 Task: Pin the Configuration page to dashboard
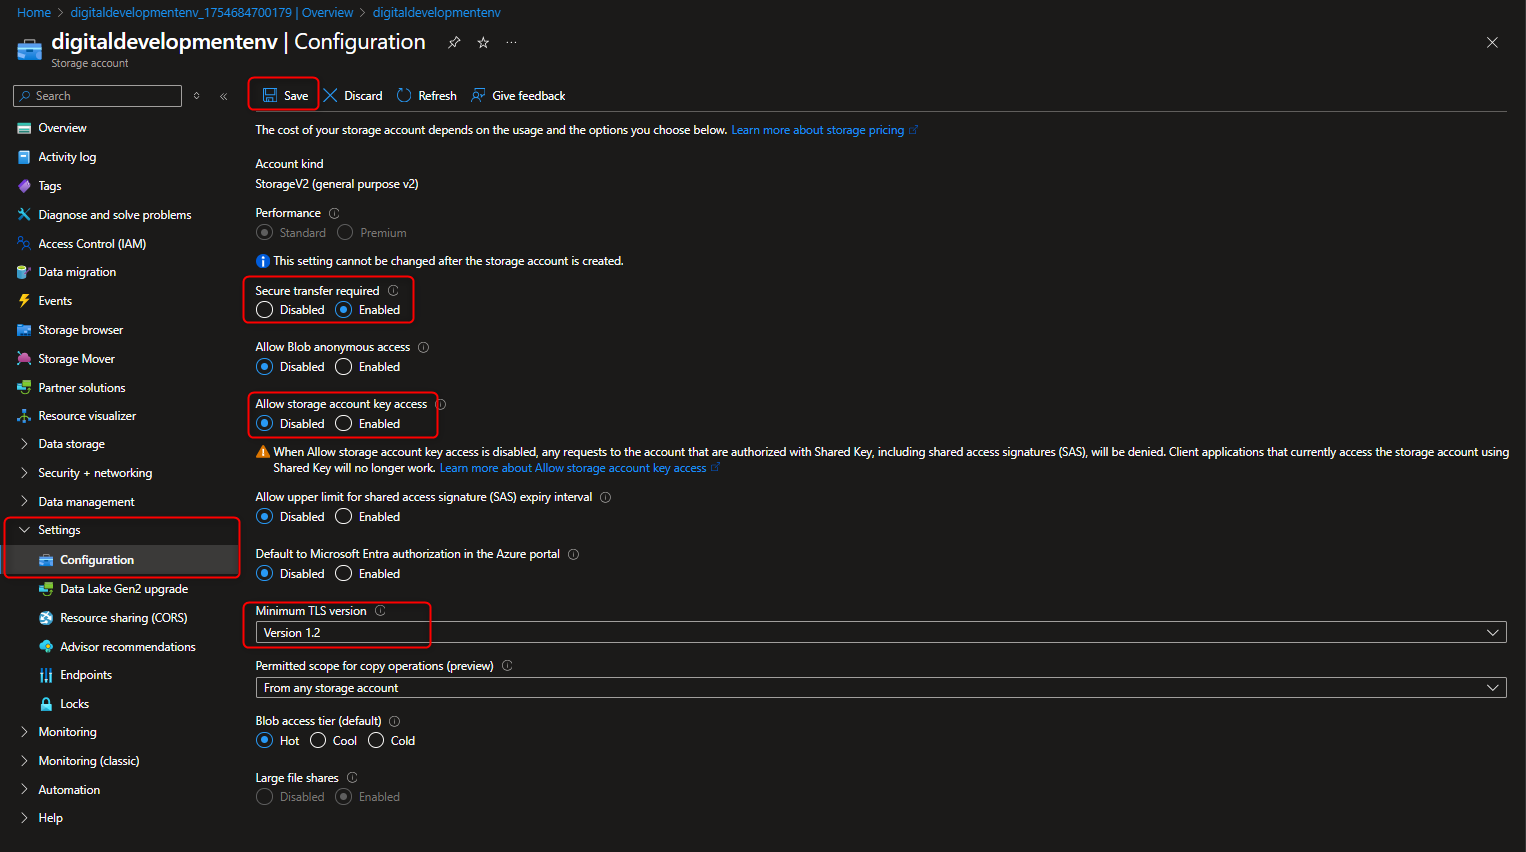[454, 42]
